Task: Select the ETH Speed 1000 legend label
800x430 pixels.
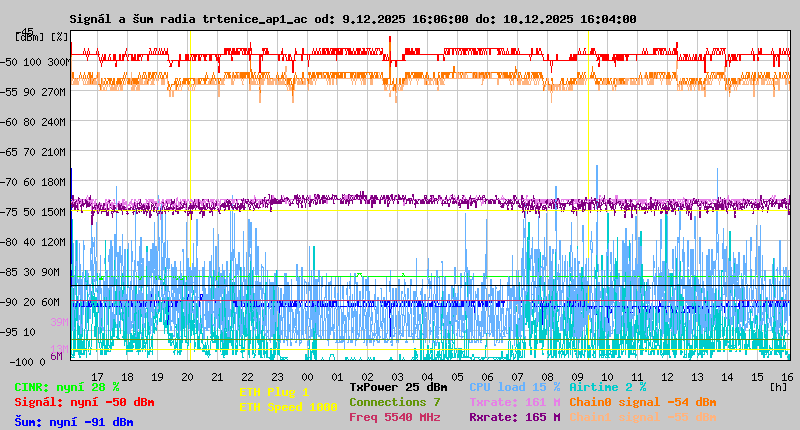Action: tap(288, 407)
